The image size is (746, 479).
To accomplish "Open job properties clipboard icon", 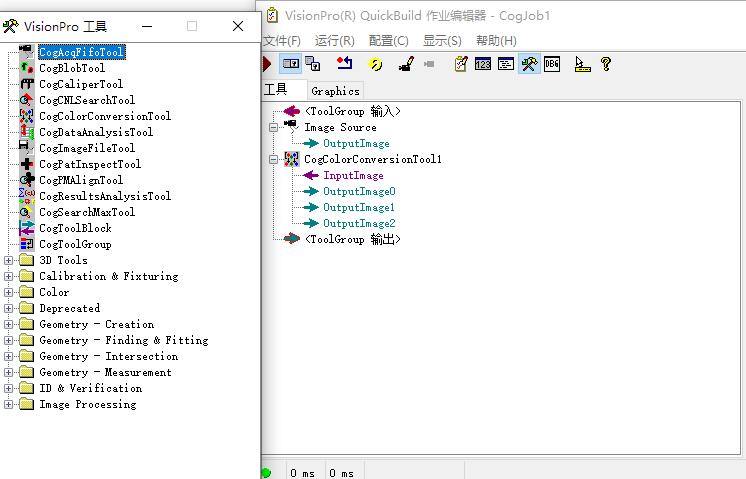I will pos(461,64).
